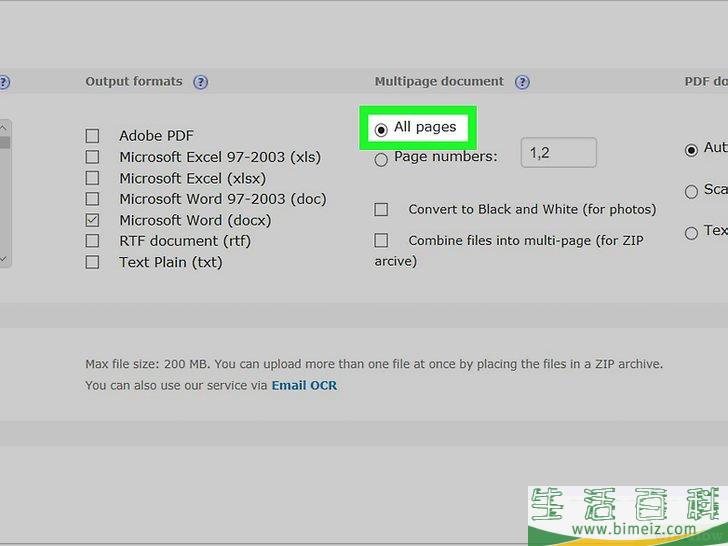Open the Output formats help icon
Screen dimensions: 728x546
pyautogui.click(x=201, y=82)
